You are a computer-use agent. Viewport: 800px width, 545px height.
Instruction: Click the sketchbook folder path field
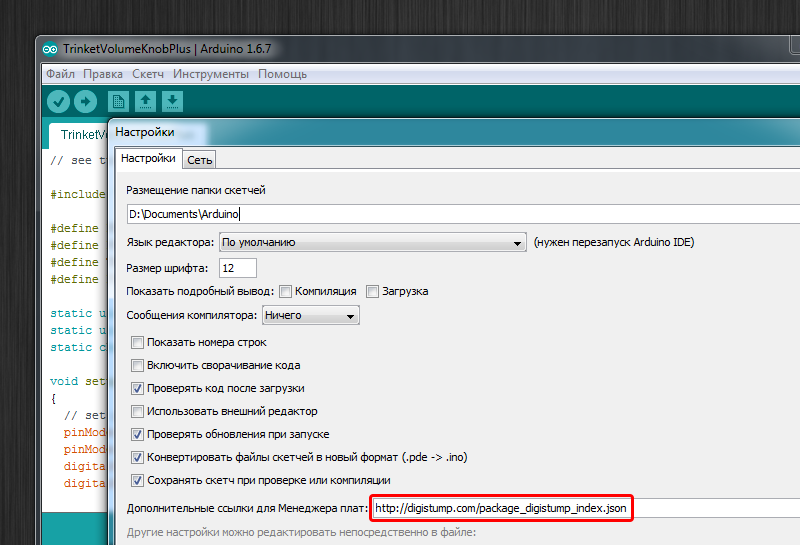coord(463,214)
